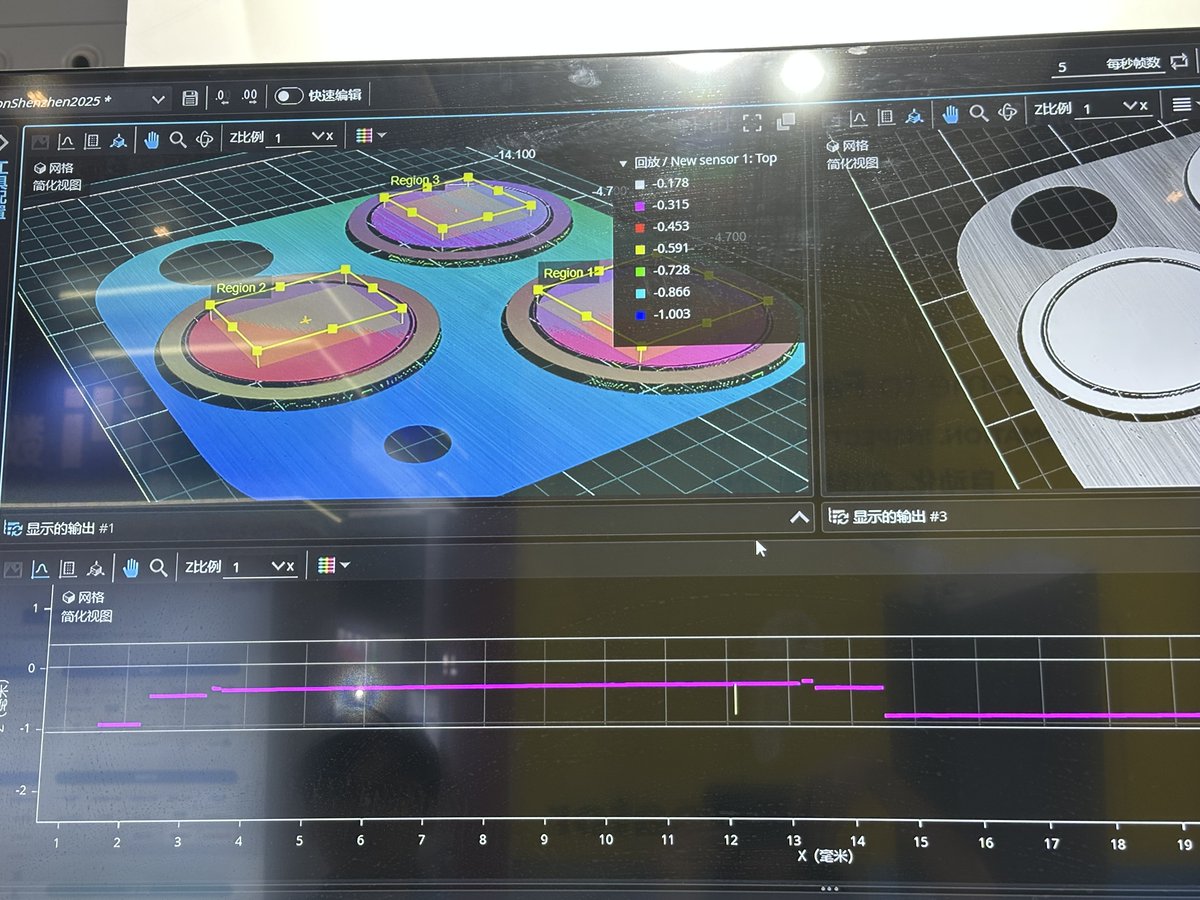The height and width of the screenshot is (900, 1200).
Task: Click the -0.315 purple legend swatch
Action: click(x=640, y=205)
